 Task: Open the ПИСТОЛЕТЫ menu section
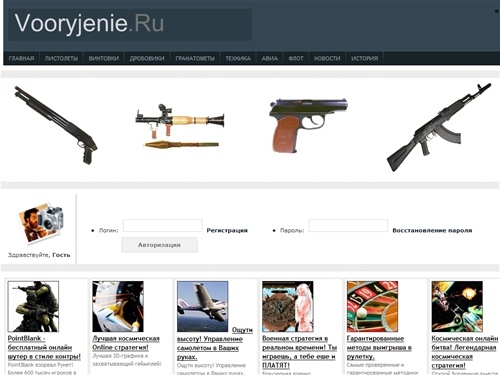coord(61,58)
